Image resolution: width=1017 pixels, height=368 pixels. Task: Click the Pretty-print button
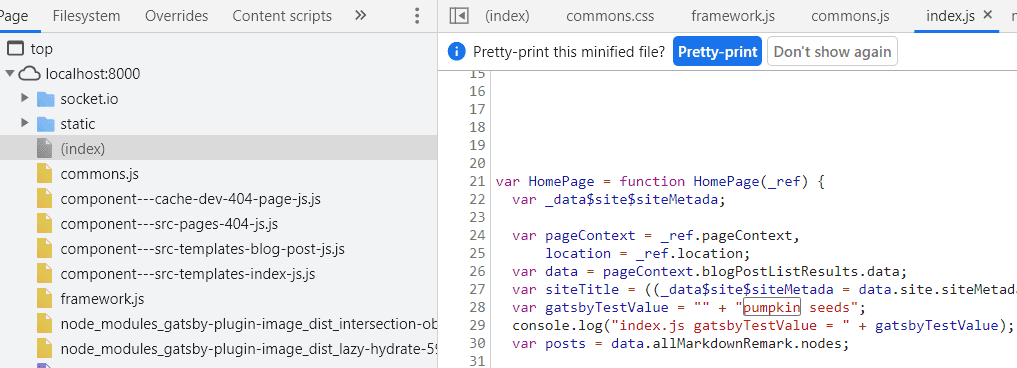(x=717, y=52)
